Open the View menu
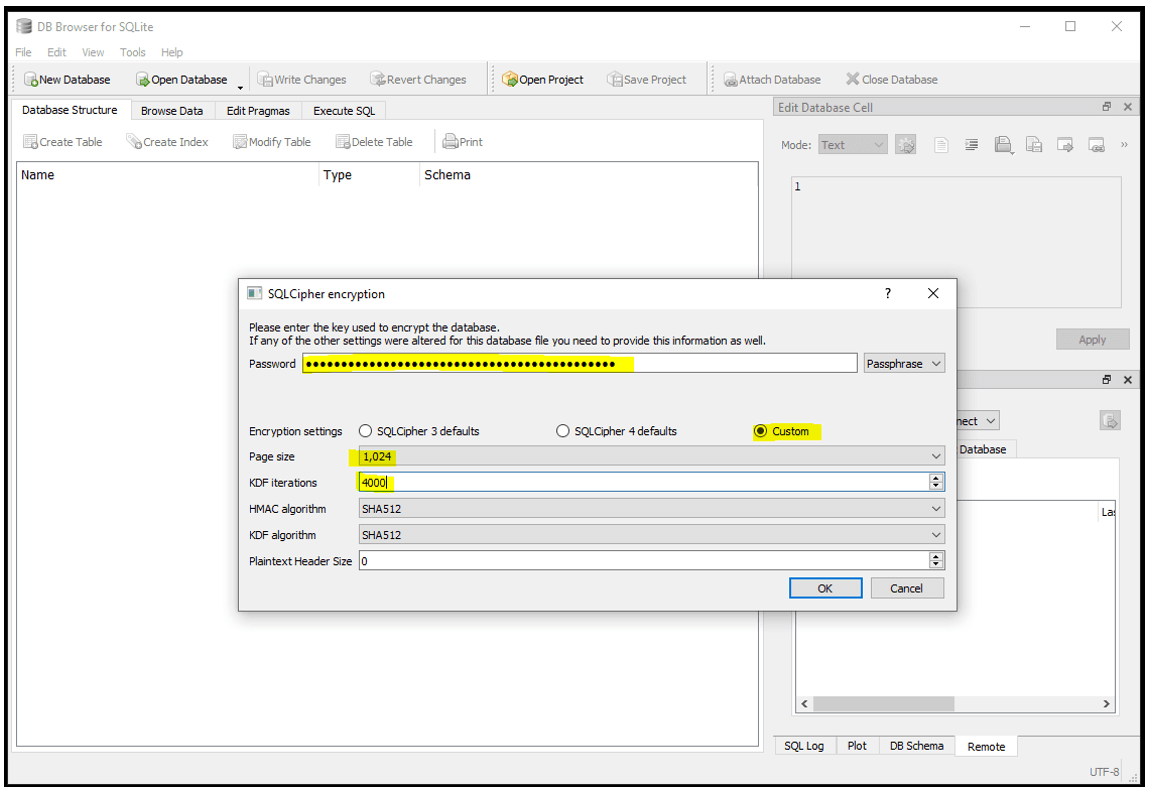The height and width of the screenshot is (797, 1155). [x=93, y=52]
